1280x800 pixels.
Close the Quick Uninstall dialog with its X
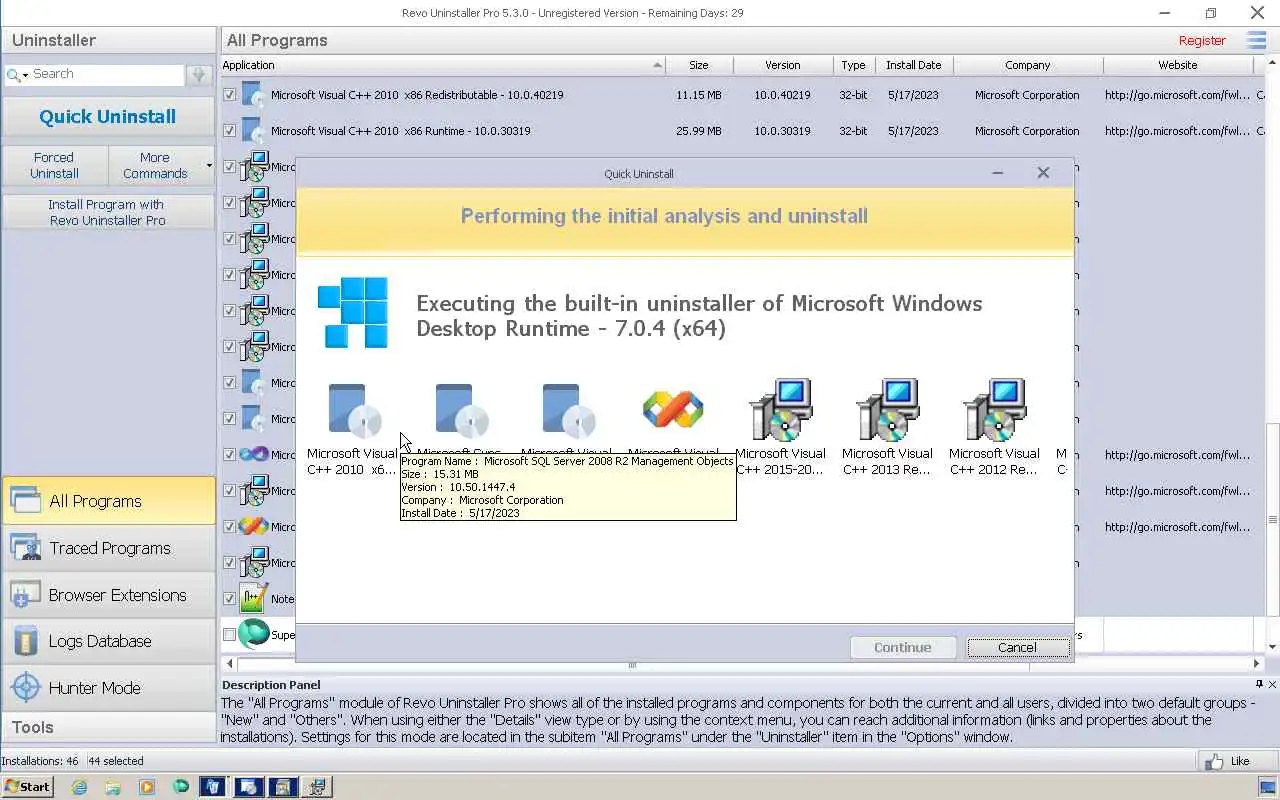[x=1043, y=173]
